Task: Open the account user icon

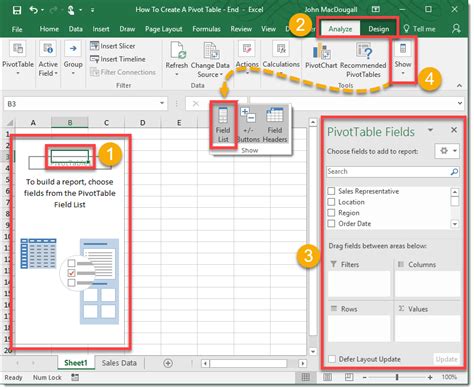Action: coord(456,29)
